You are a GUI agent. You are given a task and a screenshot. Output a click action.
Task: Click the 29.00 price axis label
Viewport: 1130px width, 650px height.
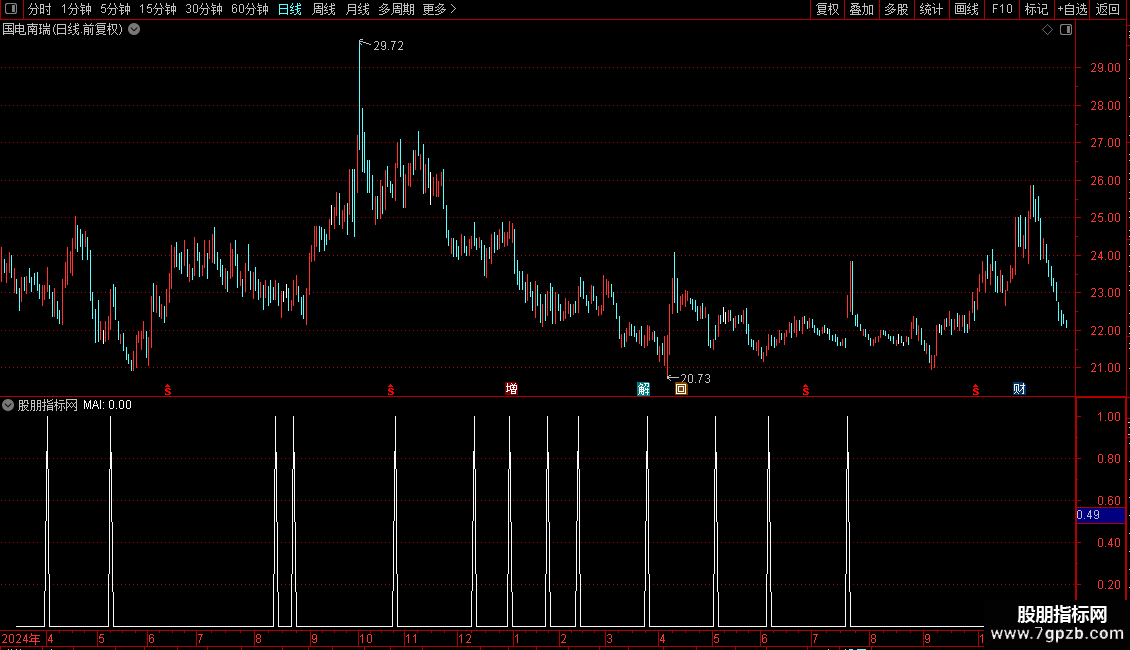[1105, 68]
